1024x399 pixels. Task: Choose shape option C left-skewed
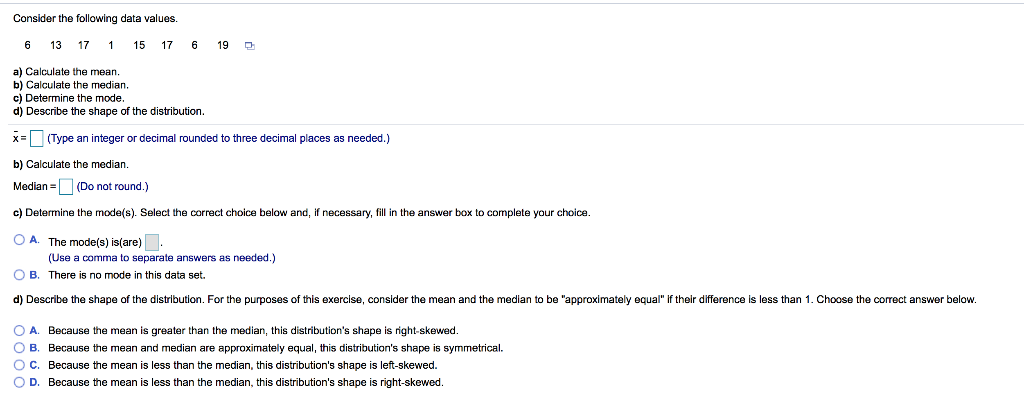[20, 364]
